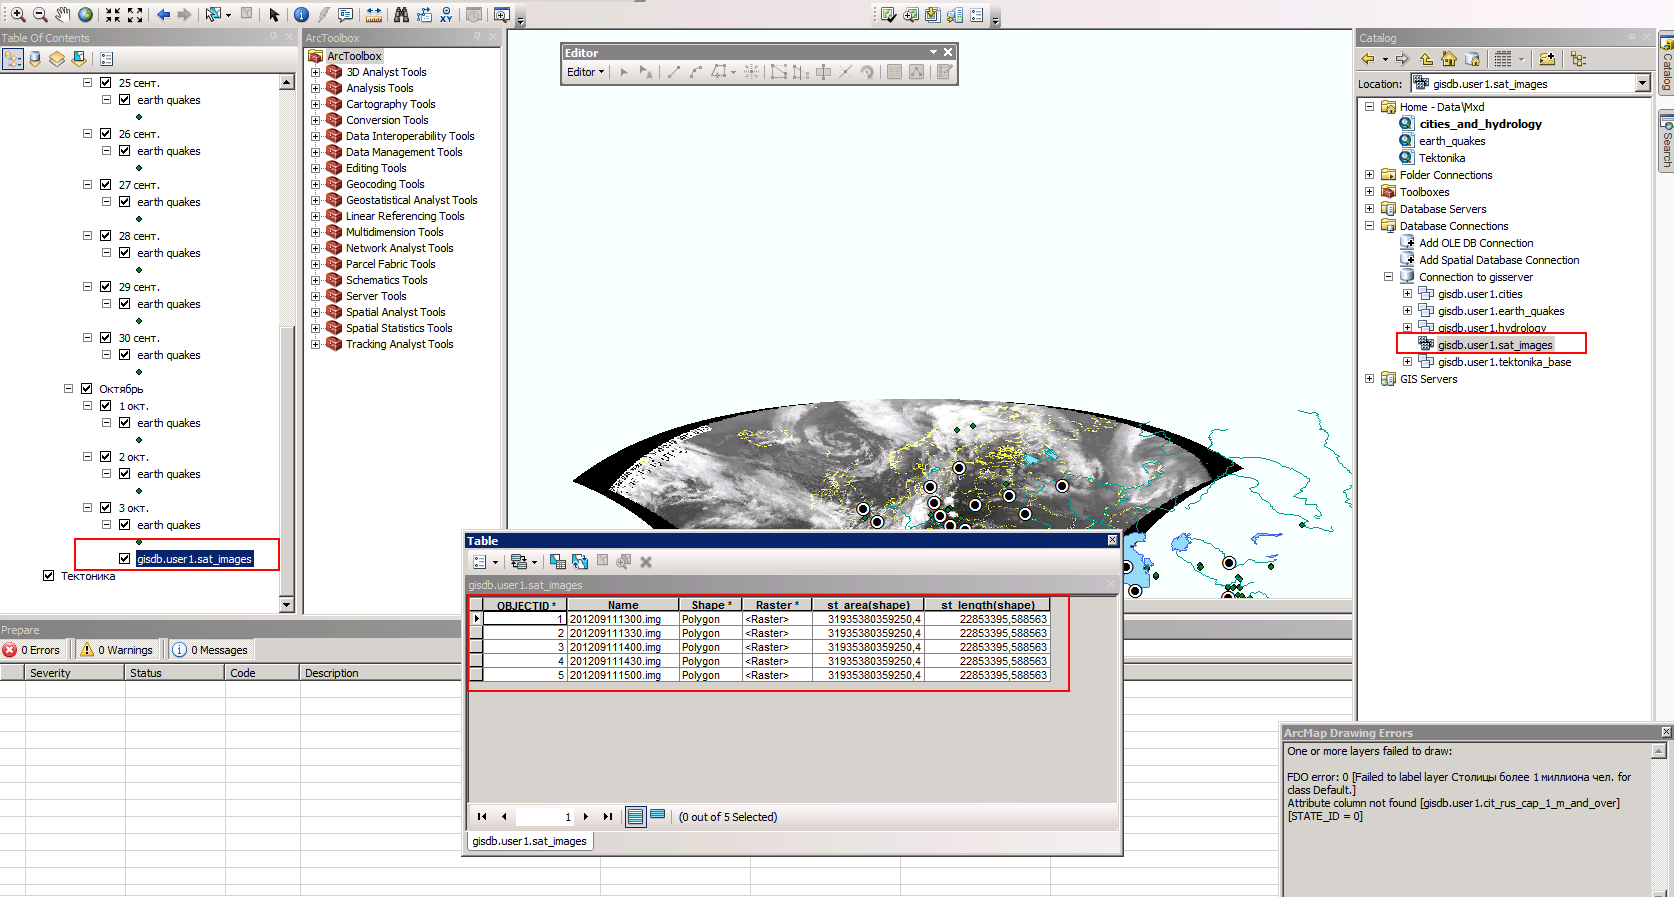Screen dimensions: 1674x897
Task: Toggle the Тектоника layer checkbox
Action: [48, 576]
